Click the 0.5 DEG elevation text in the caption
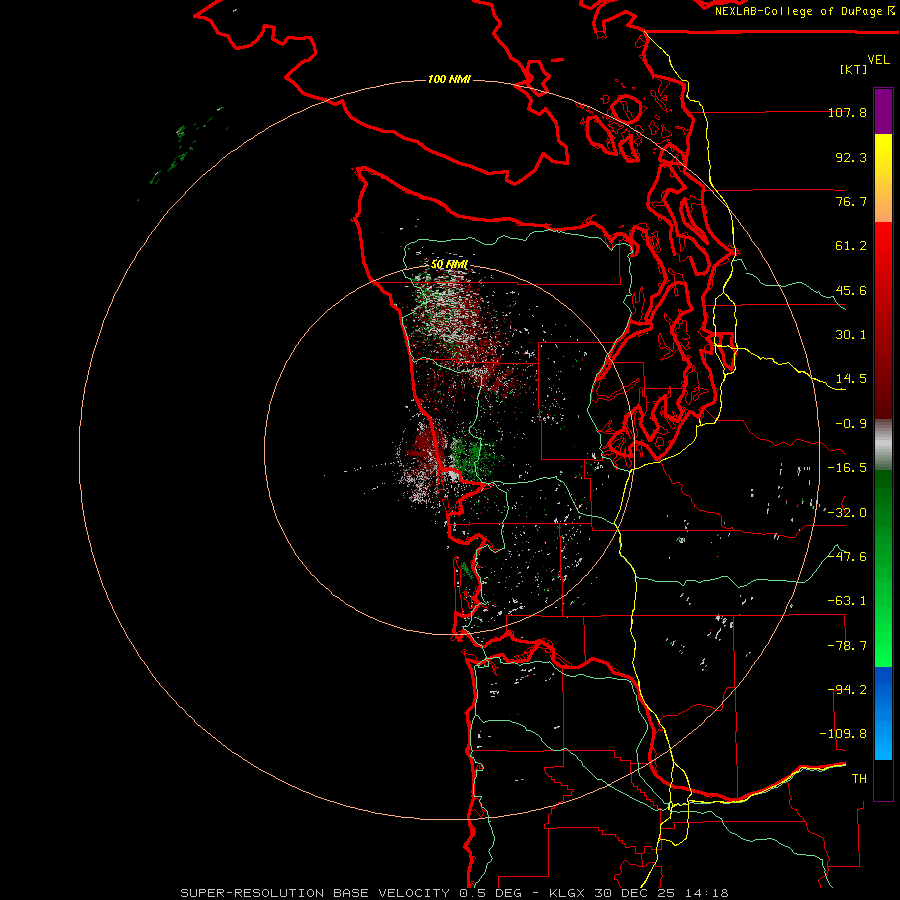This screenshot has width=900, height=900. pyautogui.click(x=490, y=893)
